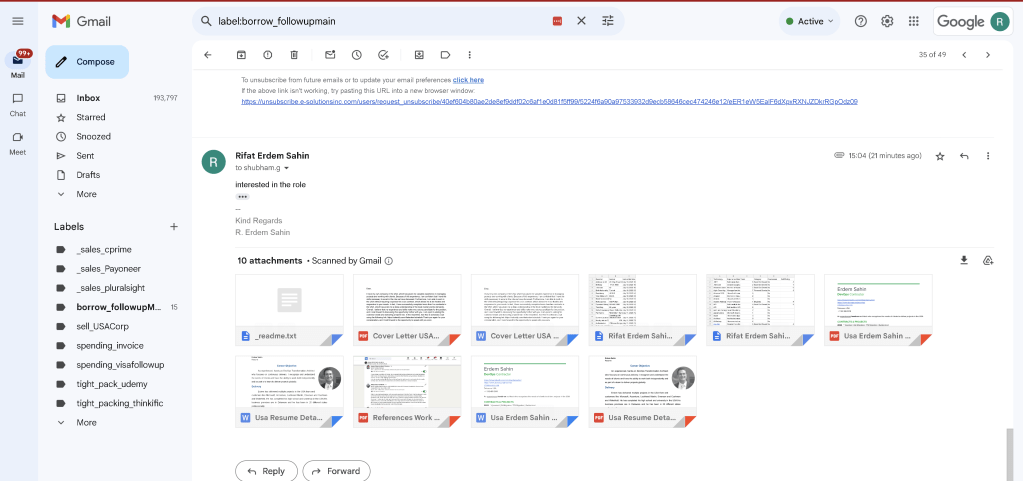Viewport: 1023px width, 481px height.
Task: Go to the newer conversation arrow
Action: 964,55
